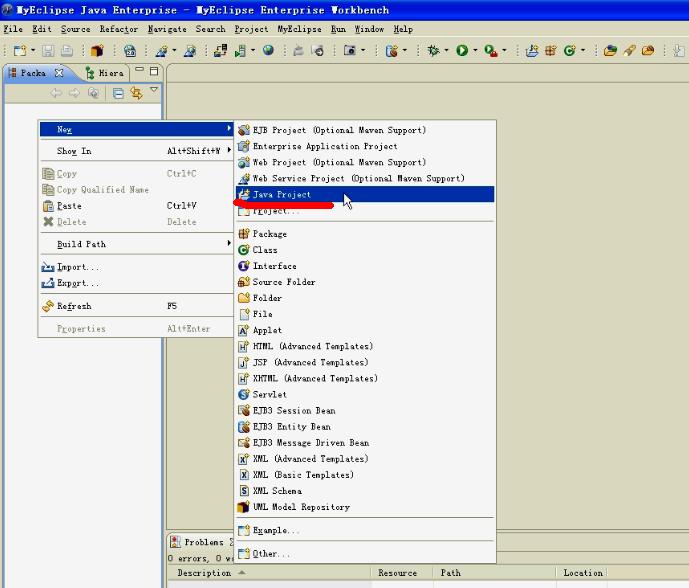Open the Help menu
Viewport: 689px width, 588px height.
click(x=403, y=29)
